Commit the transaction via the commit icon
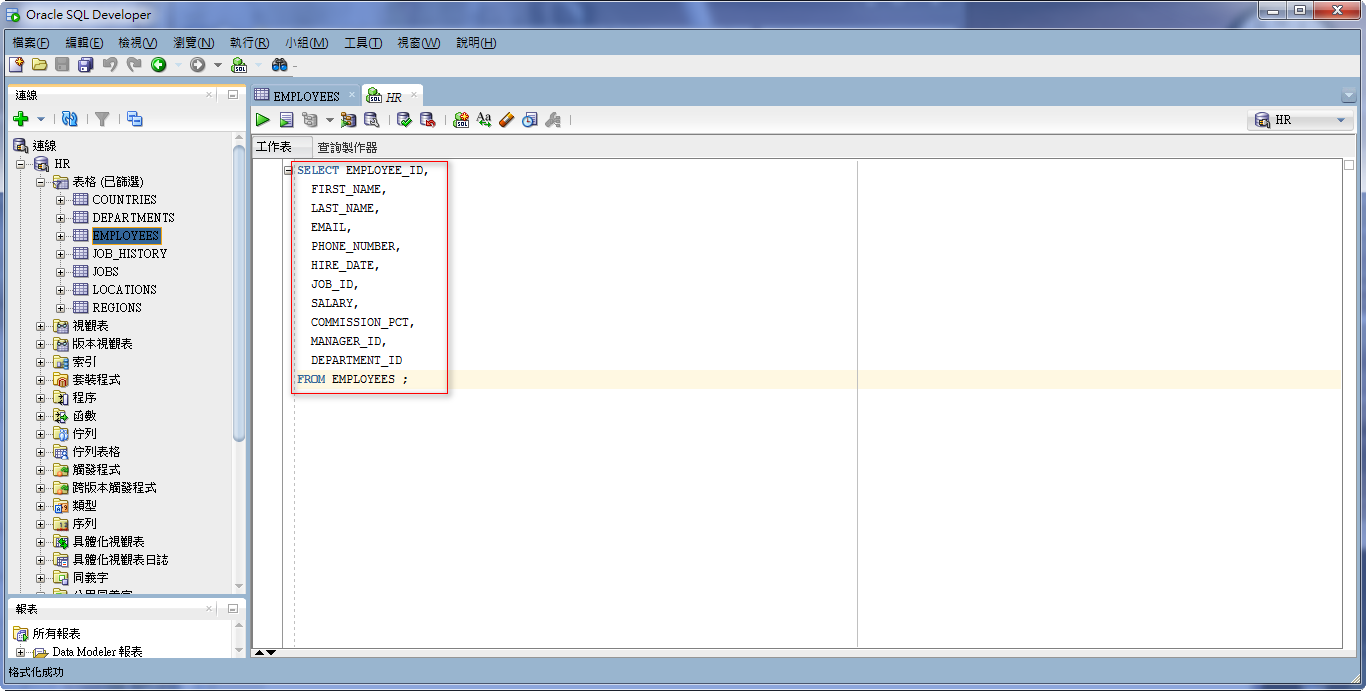 404,119
